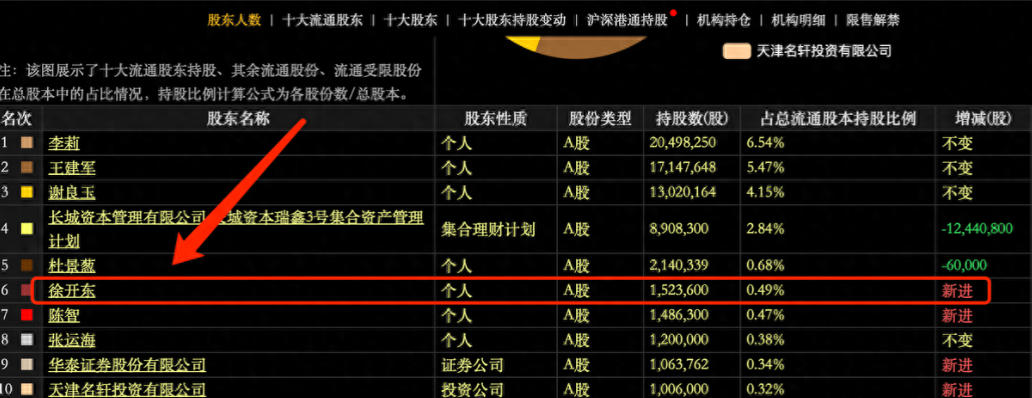
Task: Click legend label 天津名轩投资有限公司
Action: pos(824,51)
